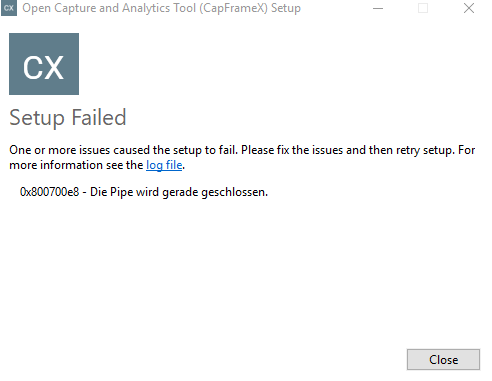
Task: Click the letter X in the large logo
Action: pos(54,68)
